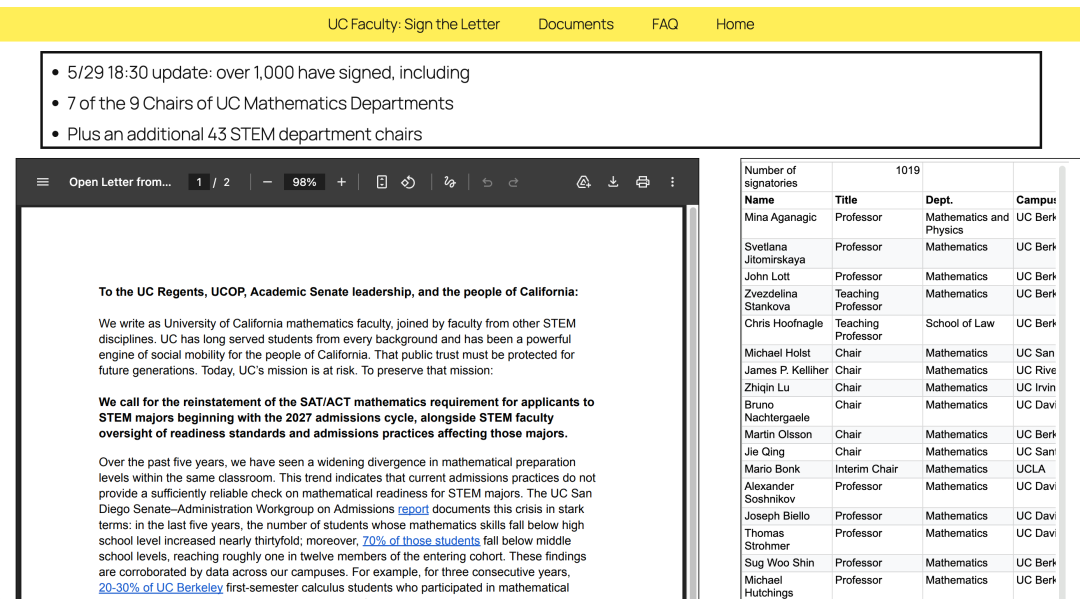Viewport: 1080px width, 599px height.
Task: Go to the Documents page
Action: point(576,24)
